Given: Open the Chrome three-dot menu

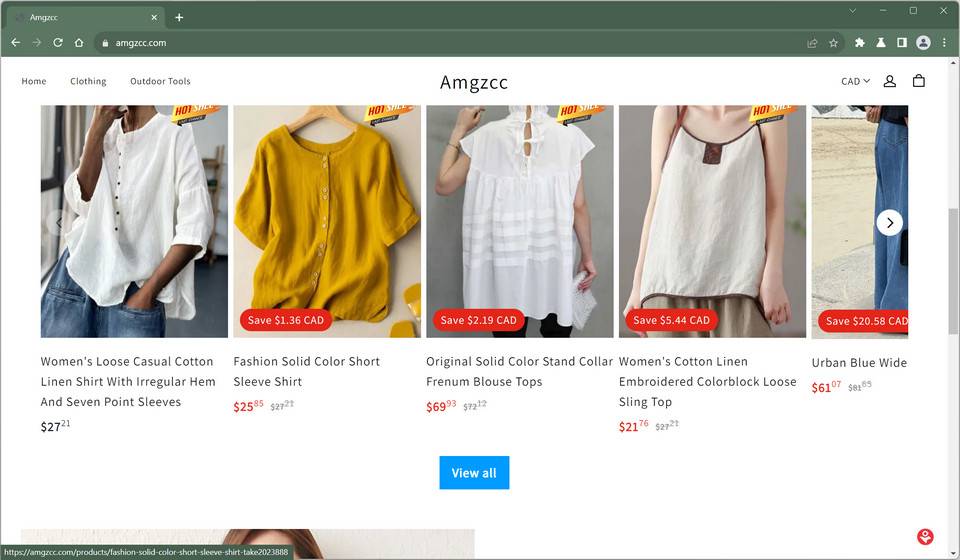Looking at the screenshot, I should pos(944,43).
